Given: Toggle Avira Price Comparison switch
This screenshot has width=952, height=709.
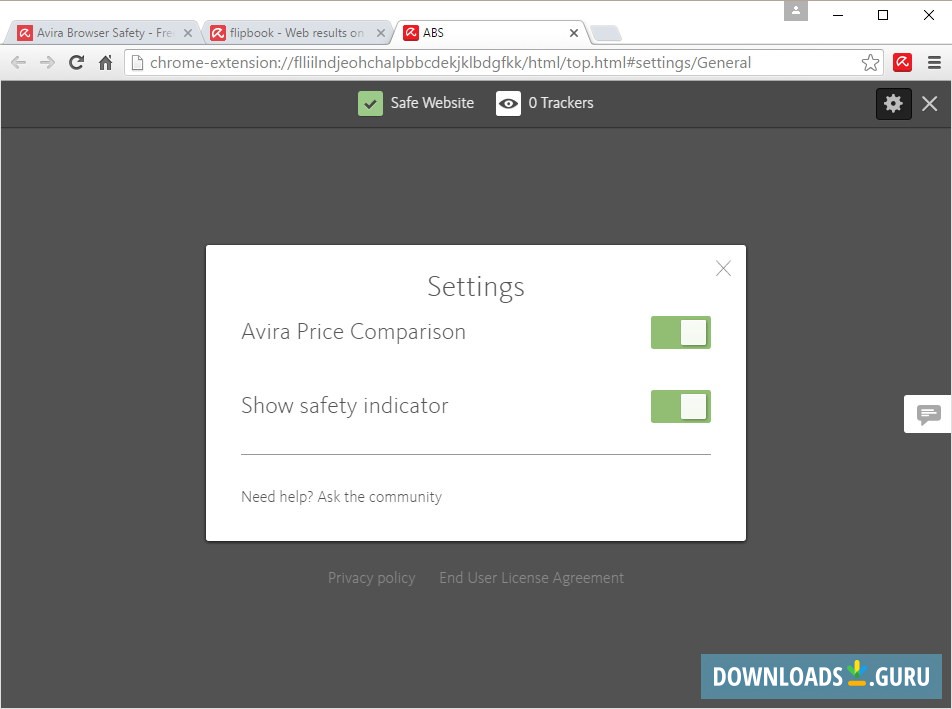Looking at the screenshot, I should coord(681,333).
